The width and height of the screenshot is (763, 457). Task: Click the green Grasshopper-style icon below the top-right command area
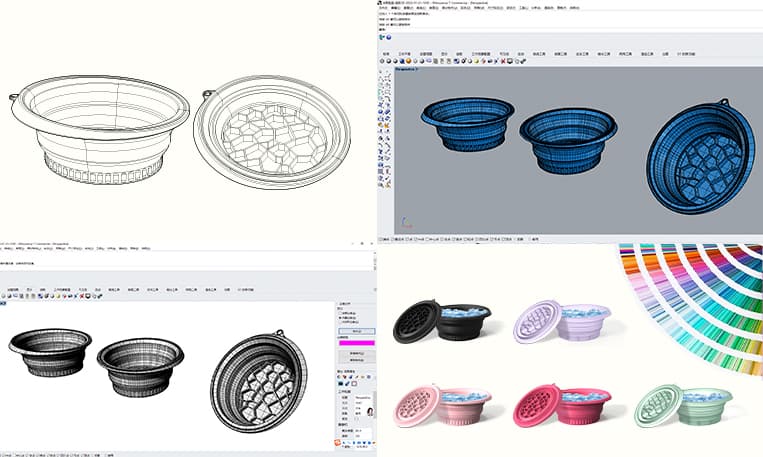coord(382,37)
